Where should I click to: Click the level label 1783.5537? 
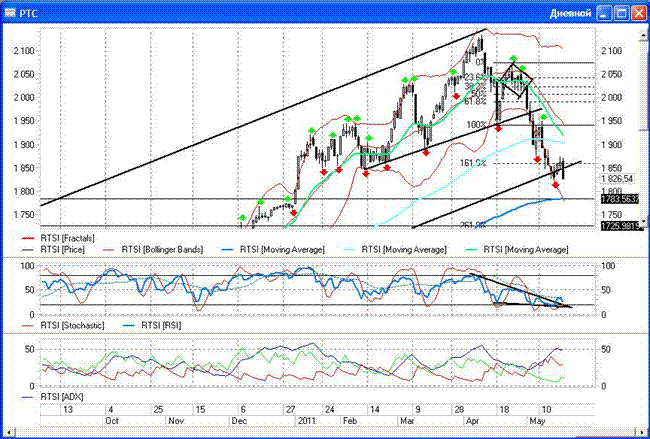(620, 200)
